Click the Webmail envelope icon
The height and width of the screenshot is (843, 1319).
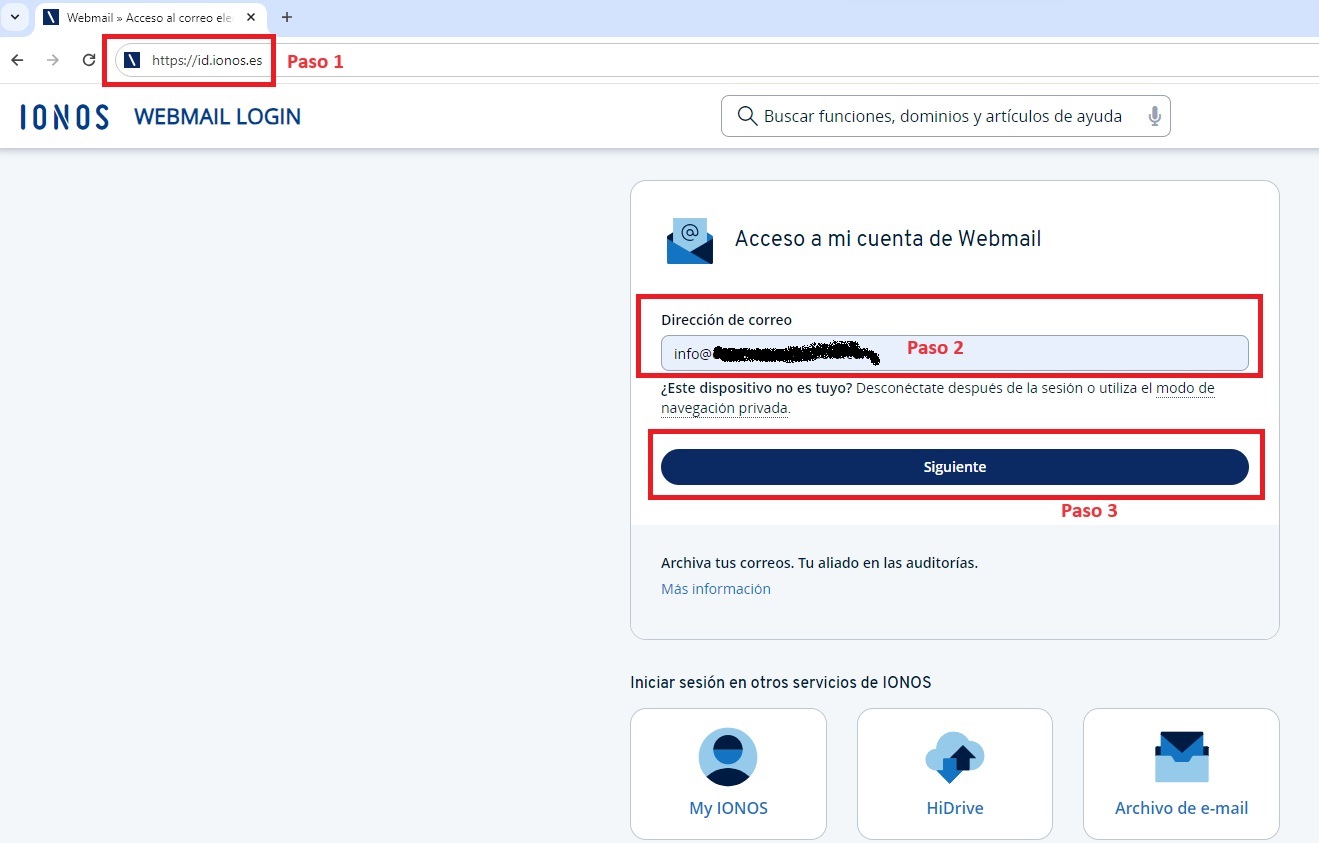[690, 240]
